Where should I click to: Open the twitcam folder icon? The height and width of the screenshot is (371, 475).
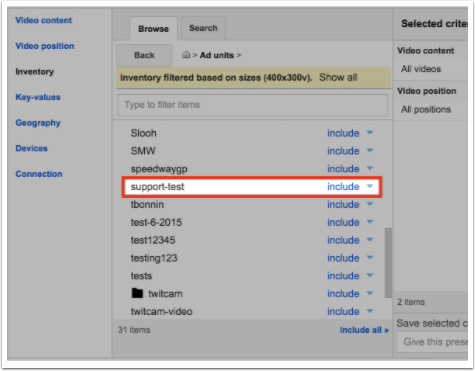point(137,293)
